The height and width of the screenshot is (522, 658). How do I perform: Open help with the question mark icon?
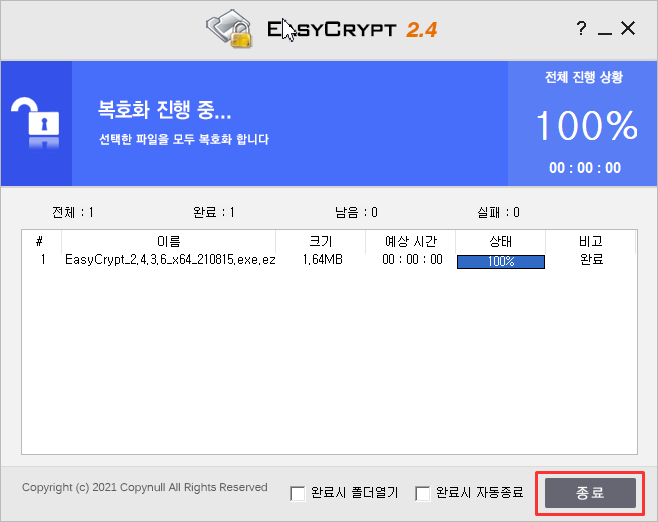click(581, 29)
